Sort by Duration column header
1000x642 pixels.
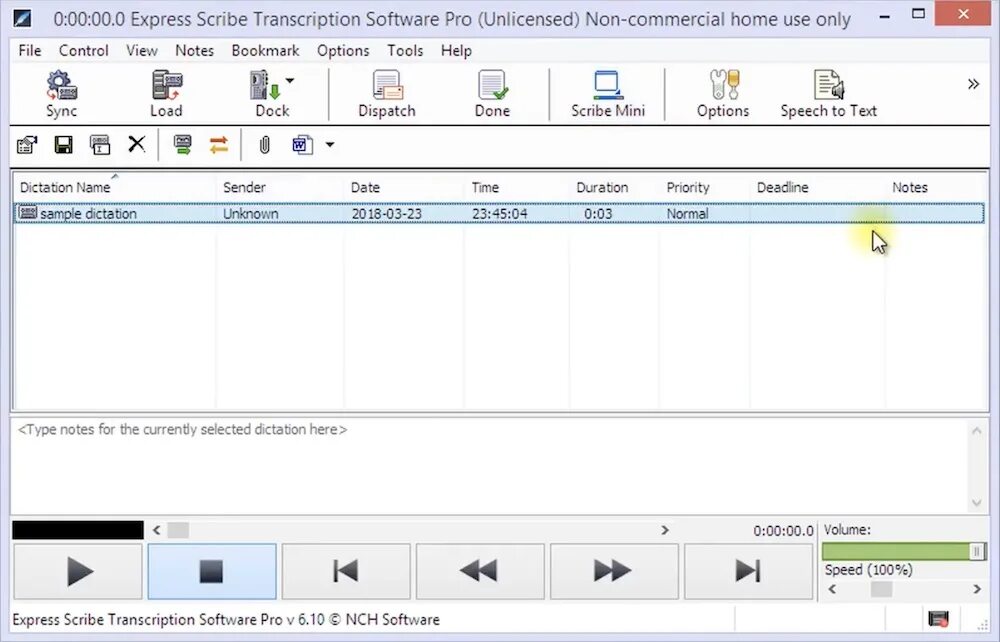coord(614,187)
